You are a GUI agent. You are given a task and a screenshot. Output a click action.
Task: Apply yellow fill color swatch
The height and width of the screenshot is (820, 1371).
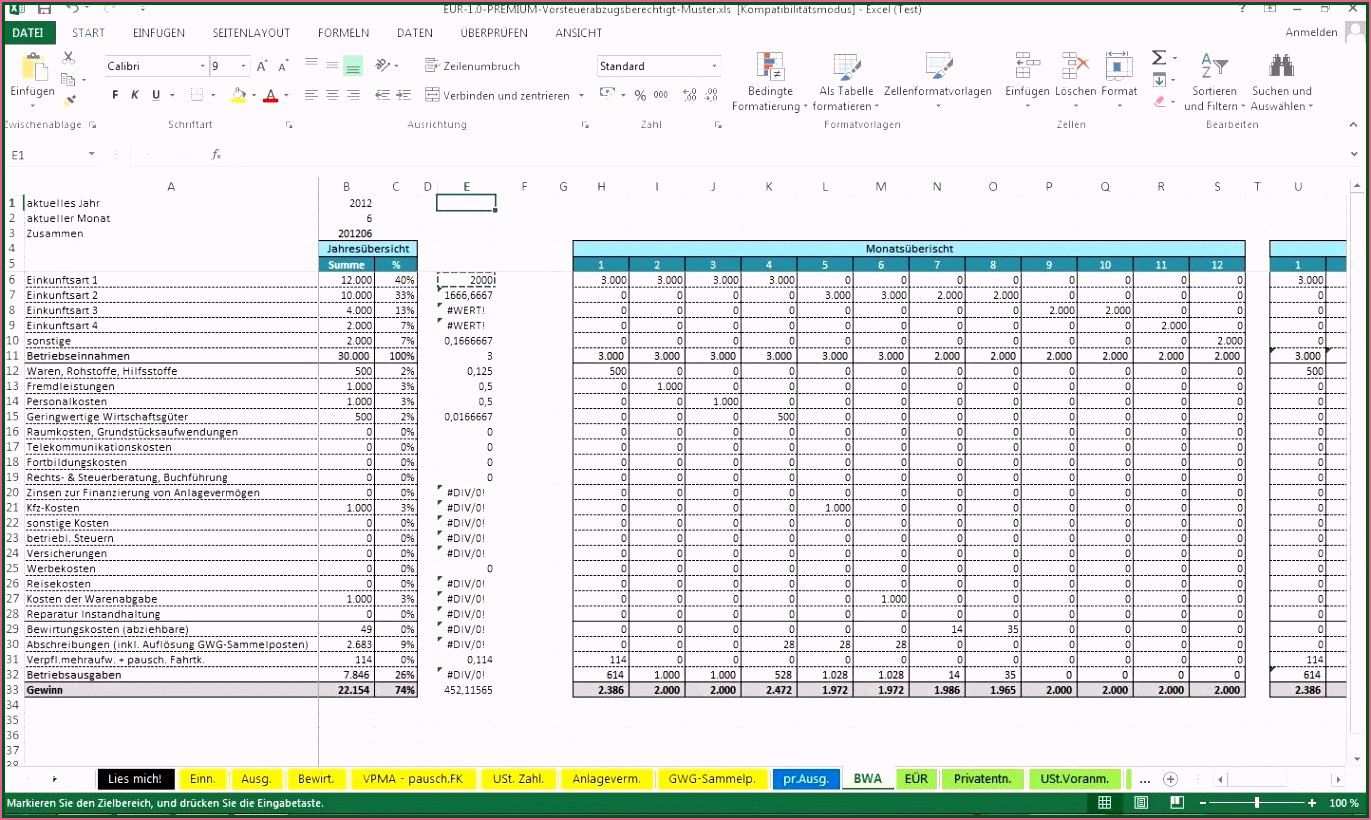pos(238,96)
